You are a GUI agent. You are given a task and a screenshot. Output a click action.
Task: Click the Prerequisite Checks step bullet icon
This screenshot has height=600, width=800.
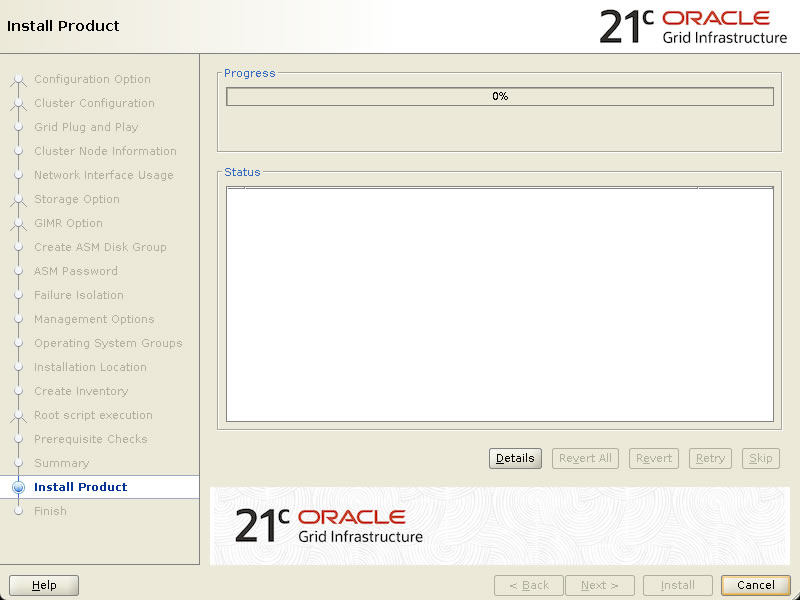click(x=18, y=439)
